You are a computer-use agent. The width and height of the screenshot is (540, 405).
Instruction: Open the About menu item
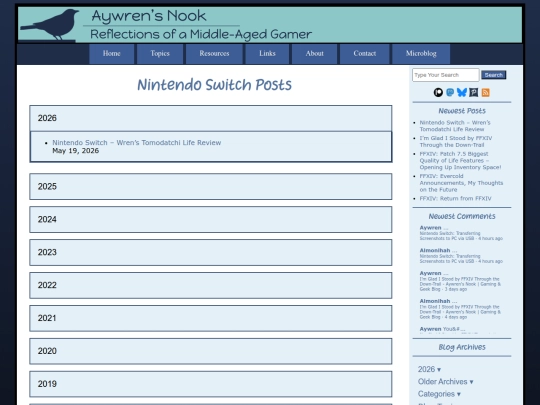[x=314, y=54]
